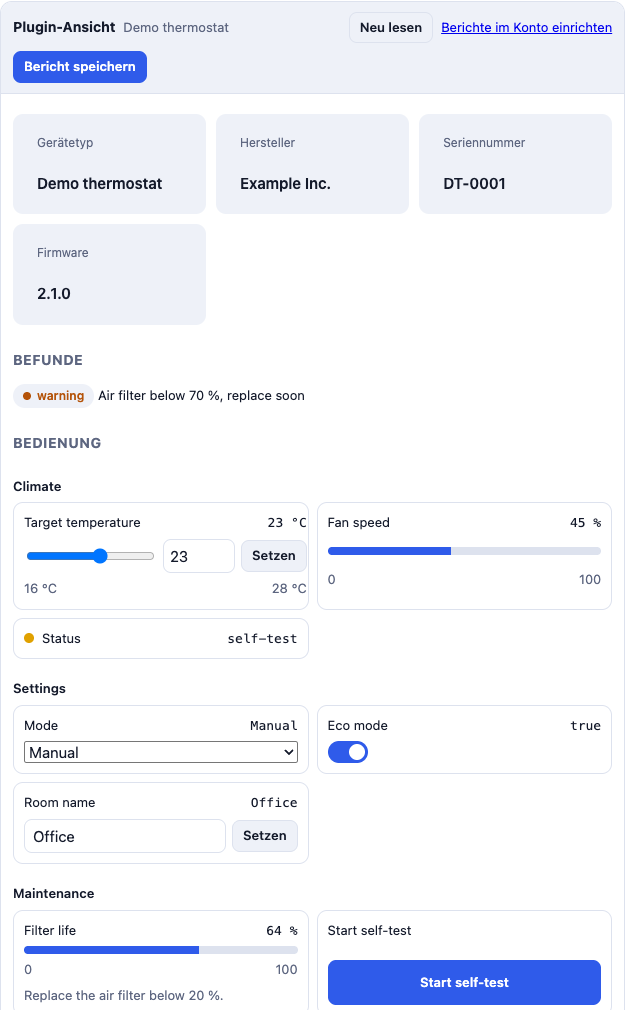Click the '16 °C' minimum label
Viewport: 626px width, 1010px height.
click(41, 588)
